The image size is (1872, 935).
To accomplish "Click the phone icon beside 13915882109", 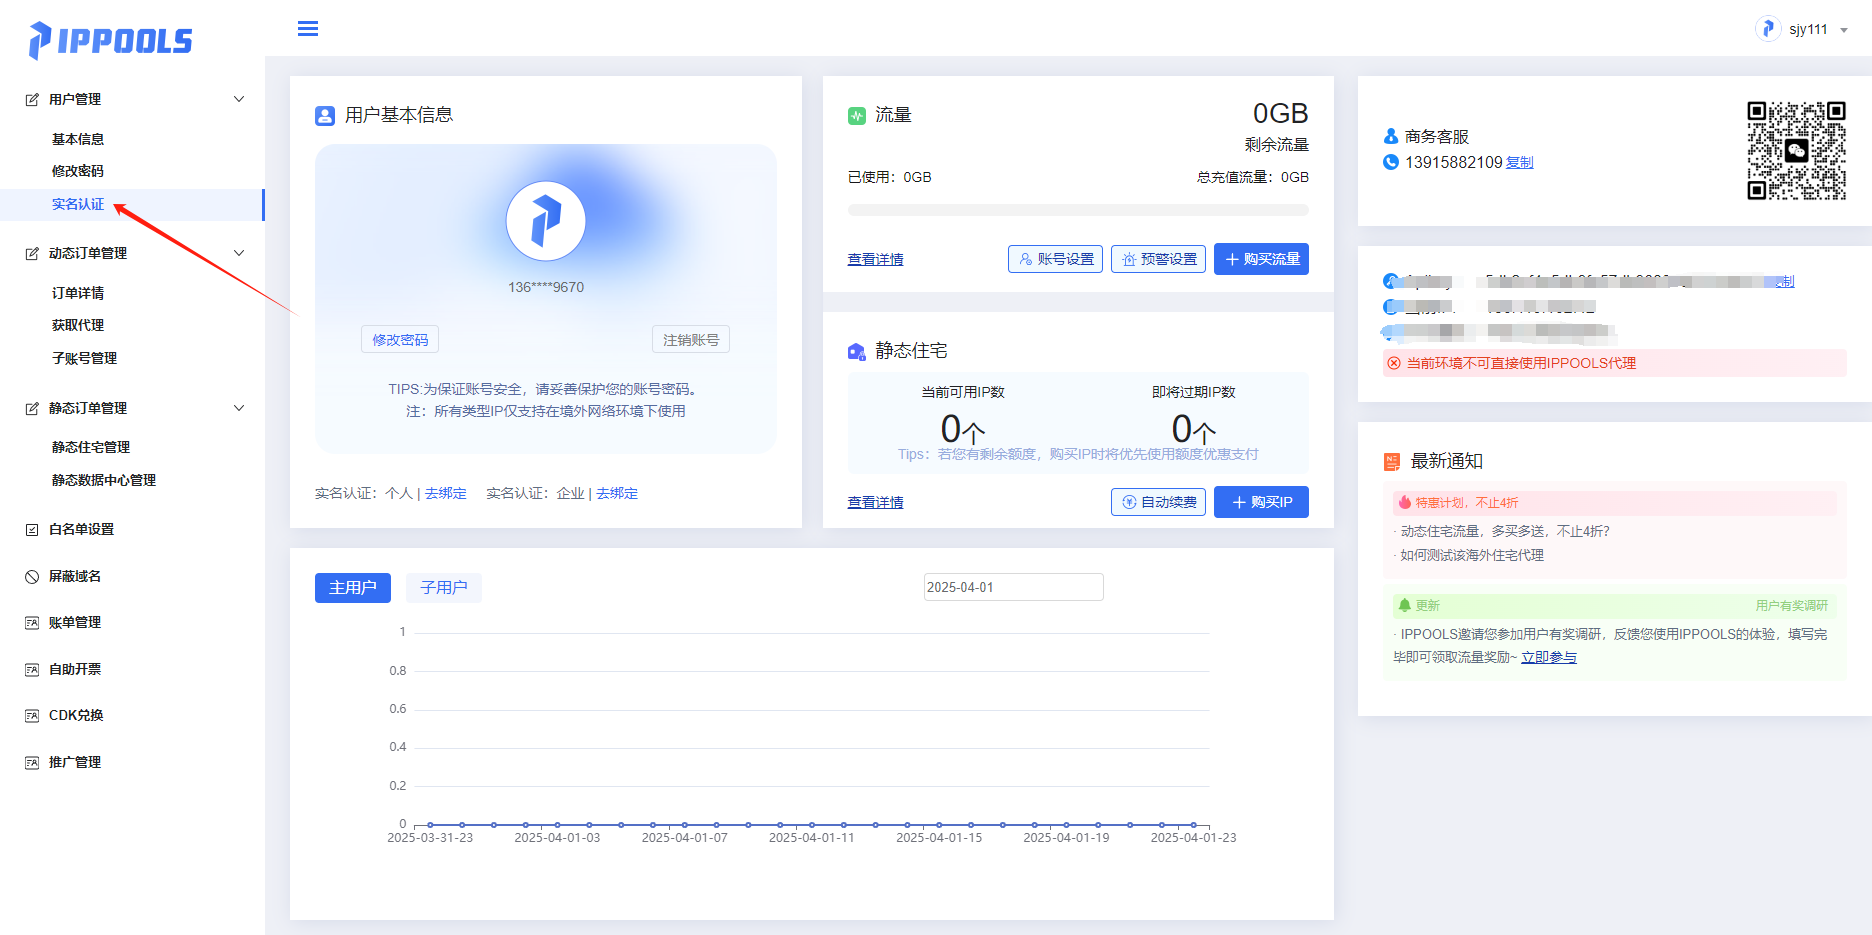I will (1390, 162).
